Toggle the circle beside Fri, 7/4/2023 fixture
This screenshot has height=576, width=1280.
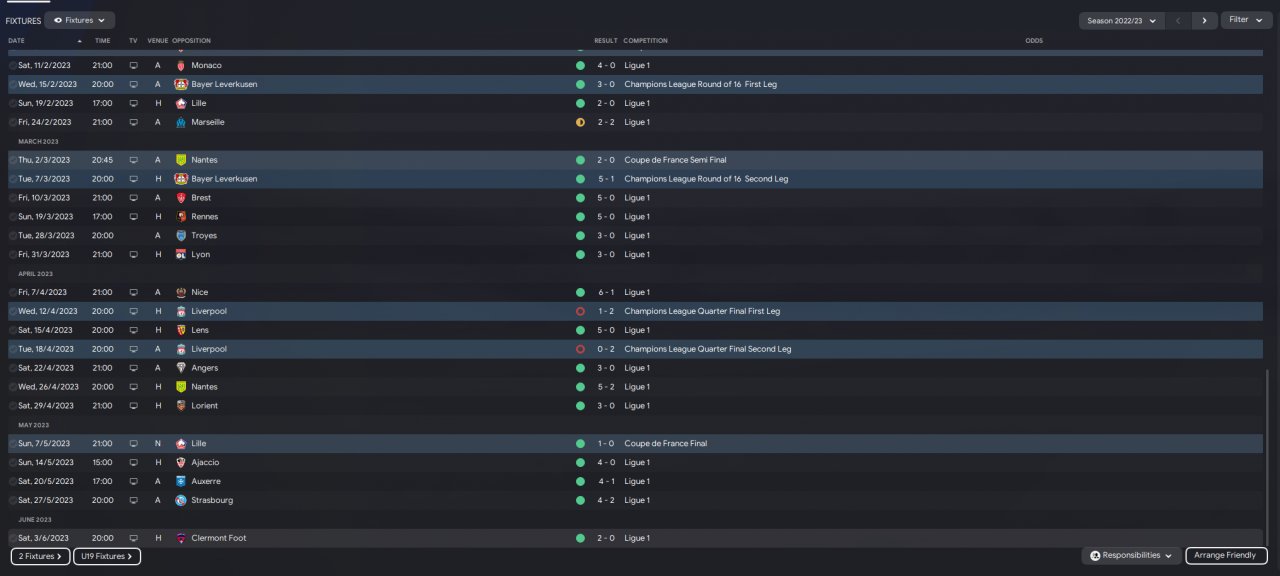pyautogui.click(x=13, y=293)
